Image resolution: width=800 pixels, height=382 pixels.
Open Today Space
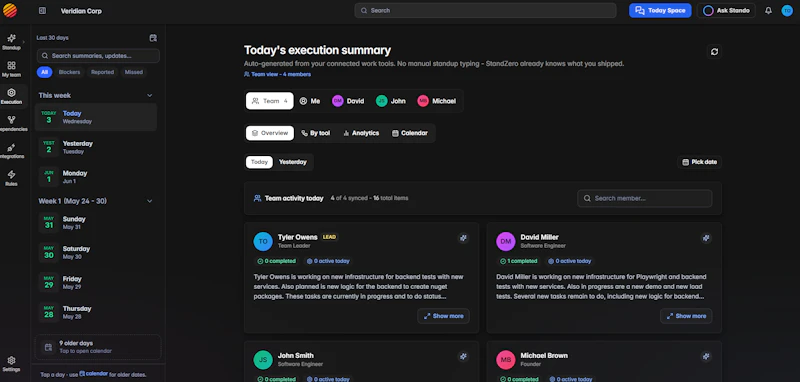point(660,11)
